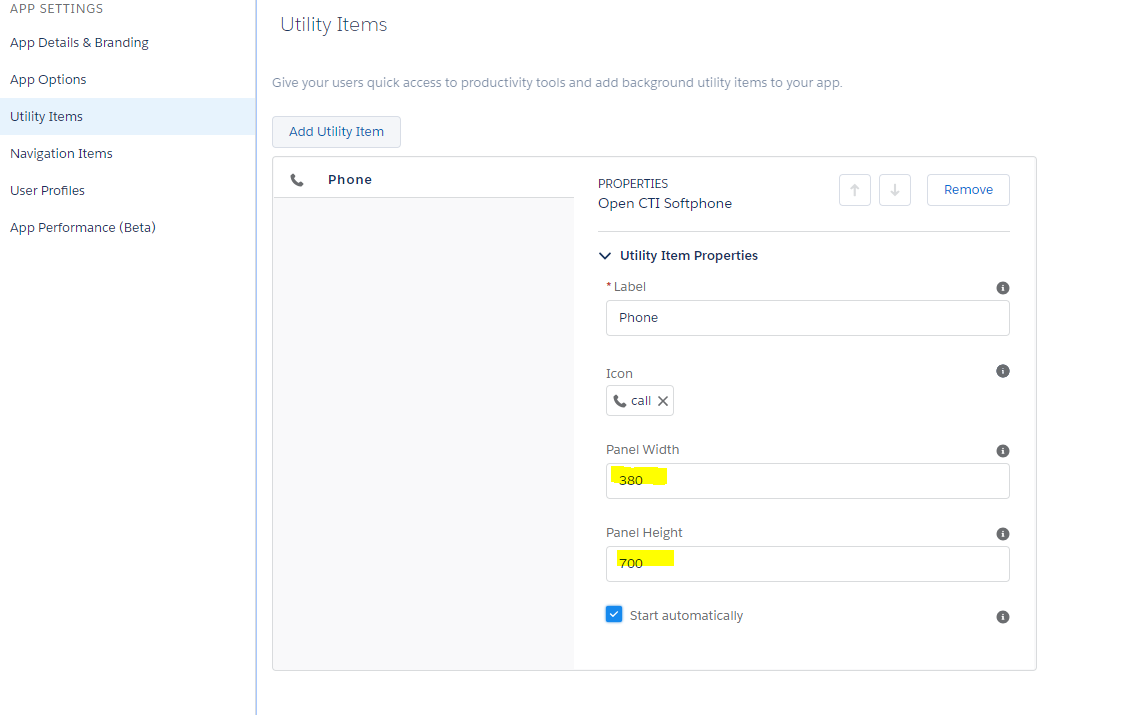This screenshot has height=715, width=1148.
Task: Remove the call icon with the X
Action: (x=662, y=401)
